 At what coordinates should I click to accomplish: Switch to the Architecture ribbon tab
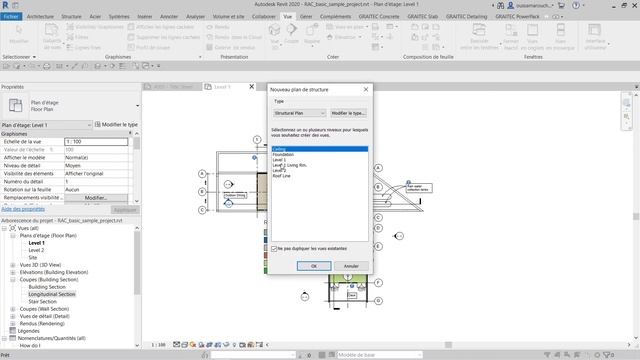pyautogui.click(x=40, y=16)
